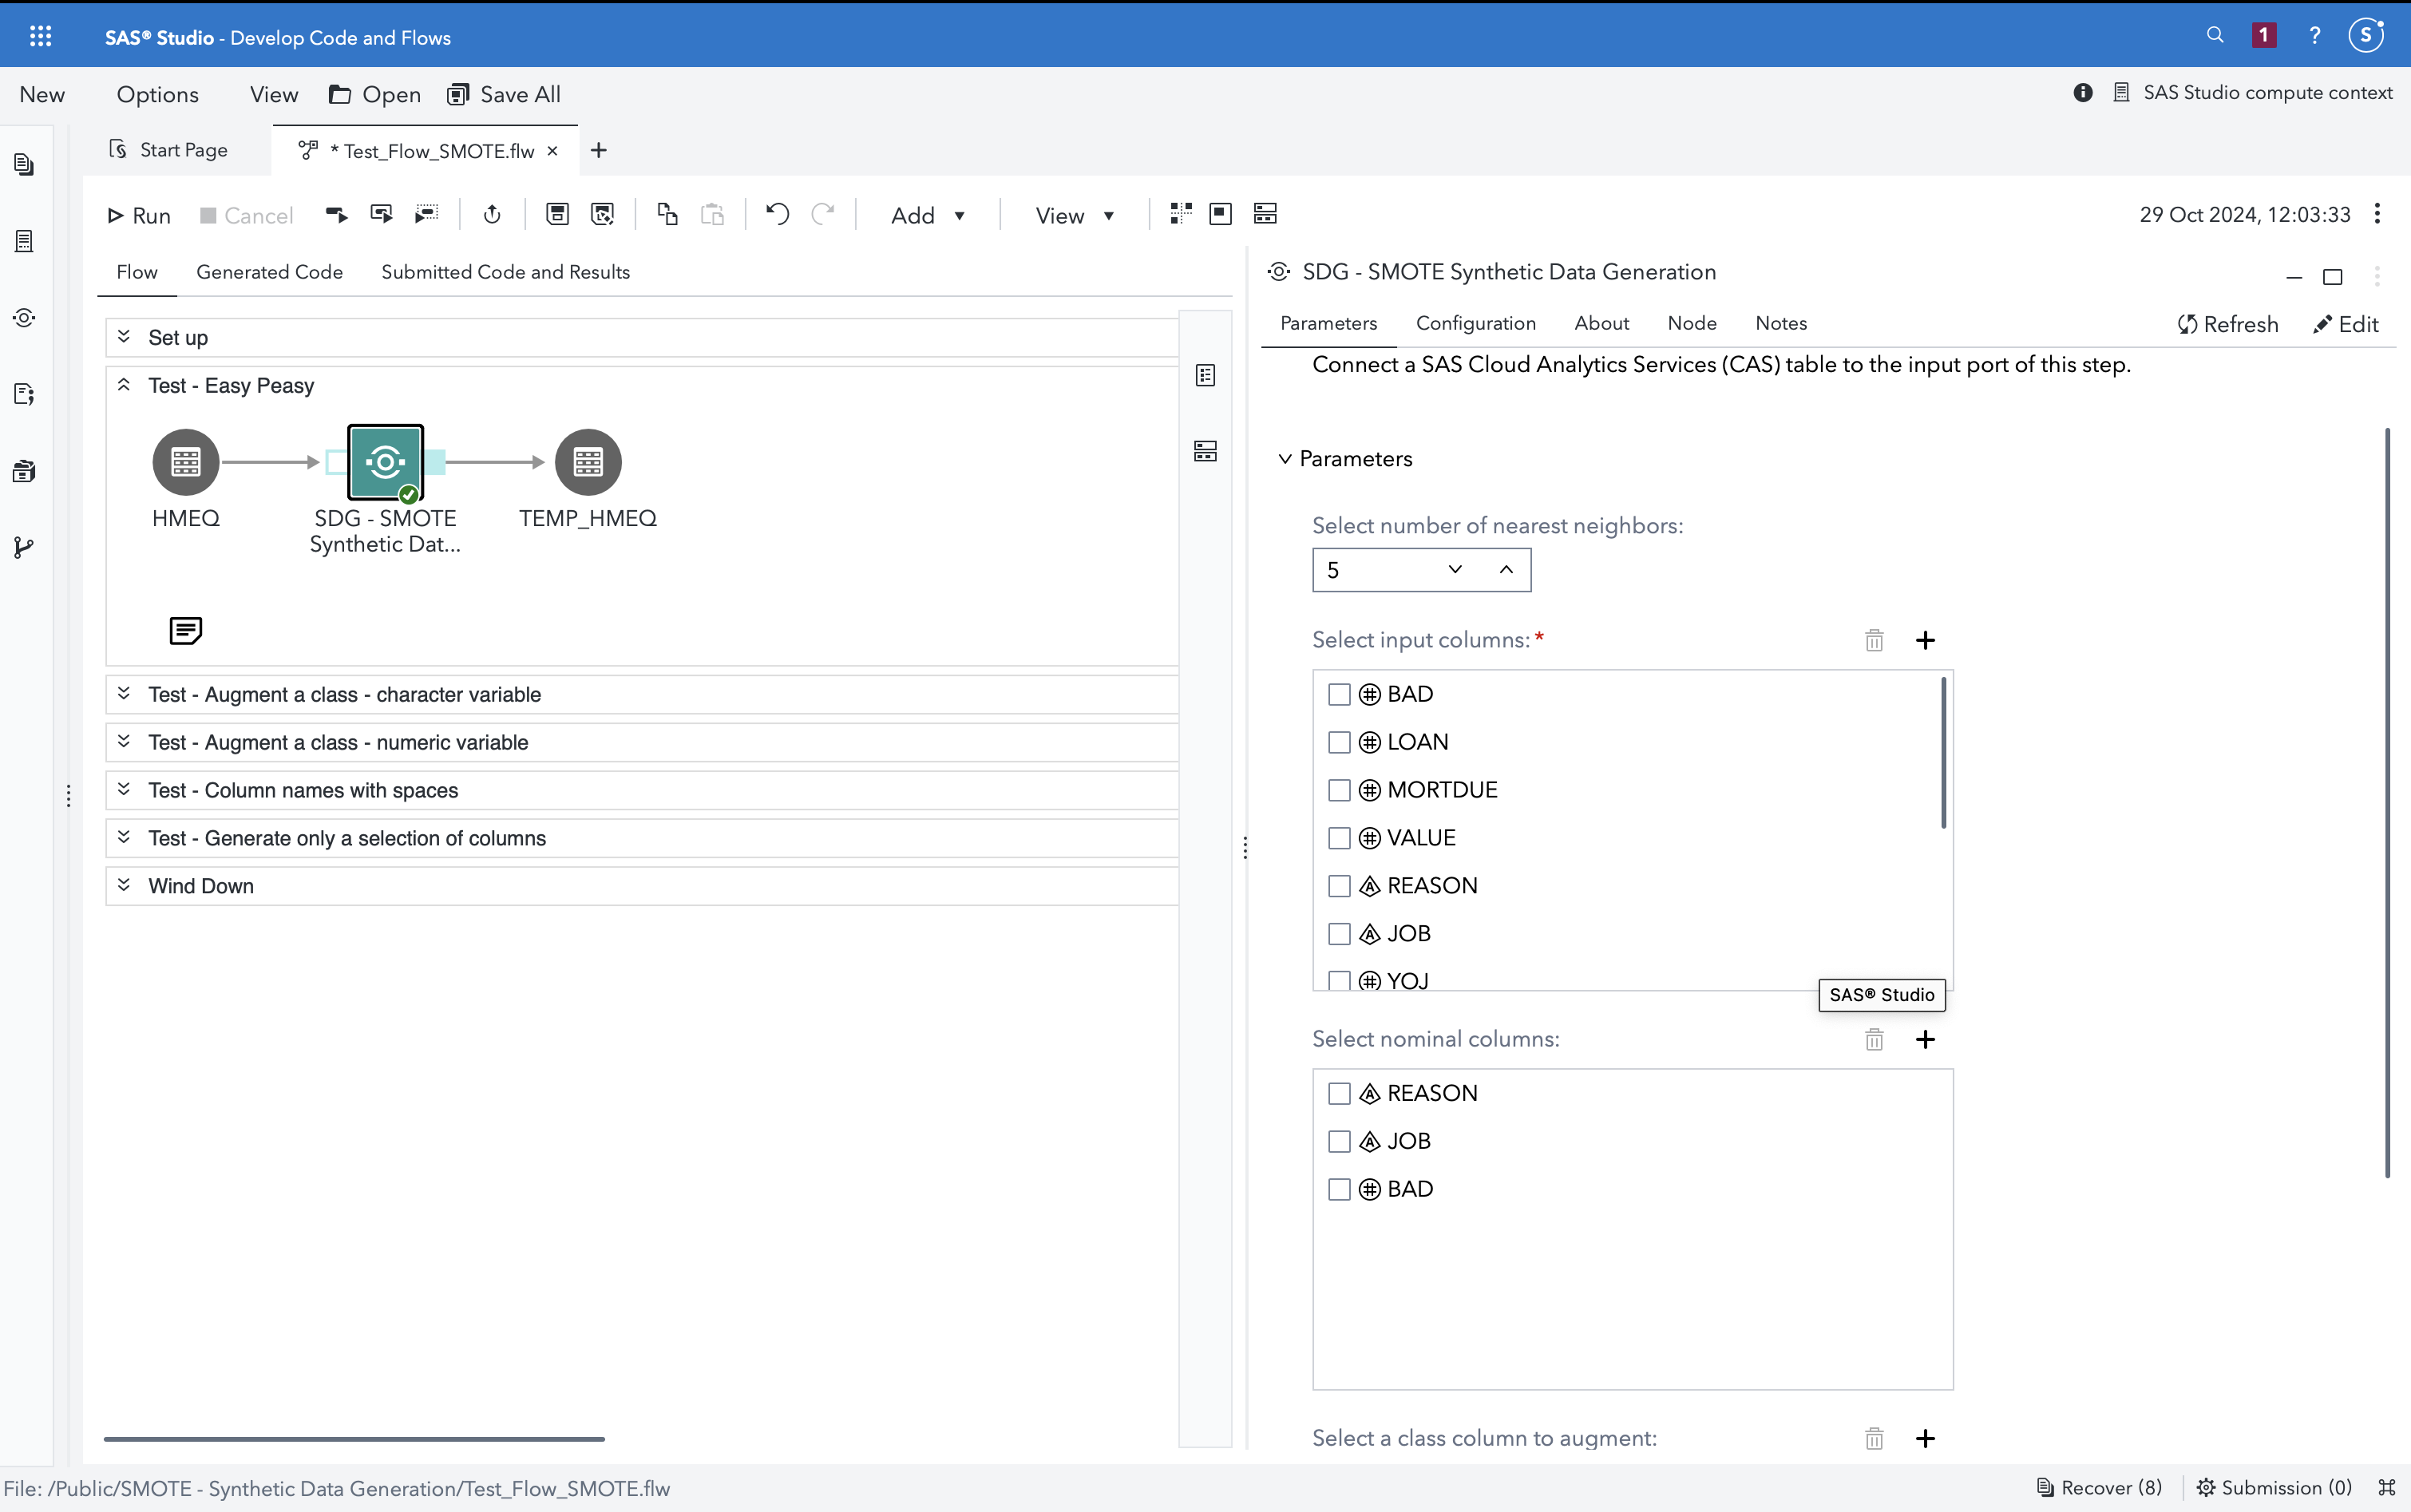Image resolution: width=2411 pixels, height=1512 pixels.
Task: Add input columns with plus icon
Action: (x=1925, y=640)
